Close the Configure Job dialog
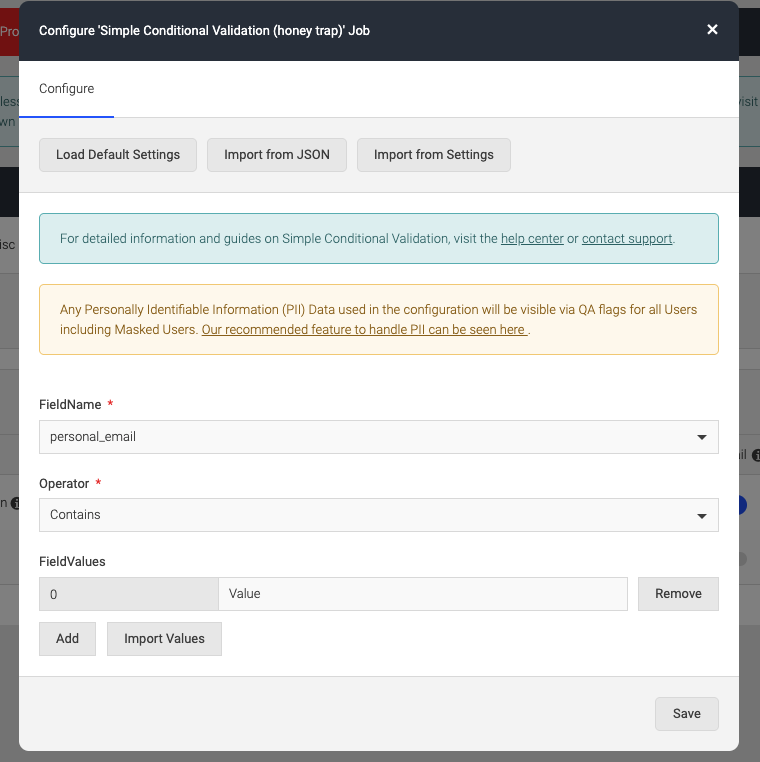Image resolution: width=760 pixels, height=762 pixels. pyautogui.click(x=712, y=30)
